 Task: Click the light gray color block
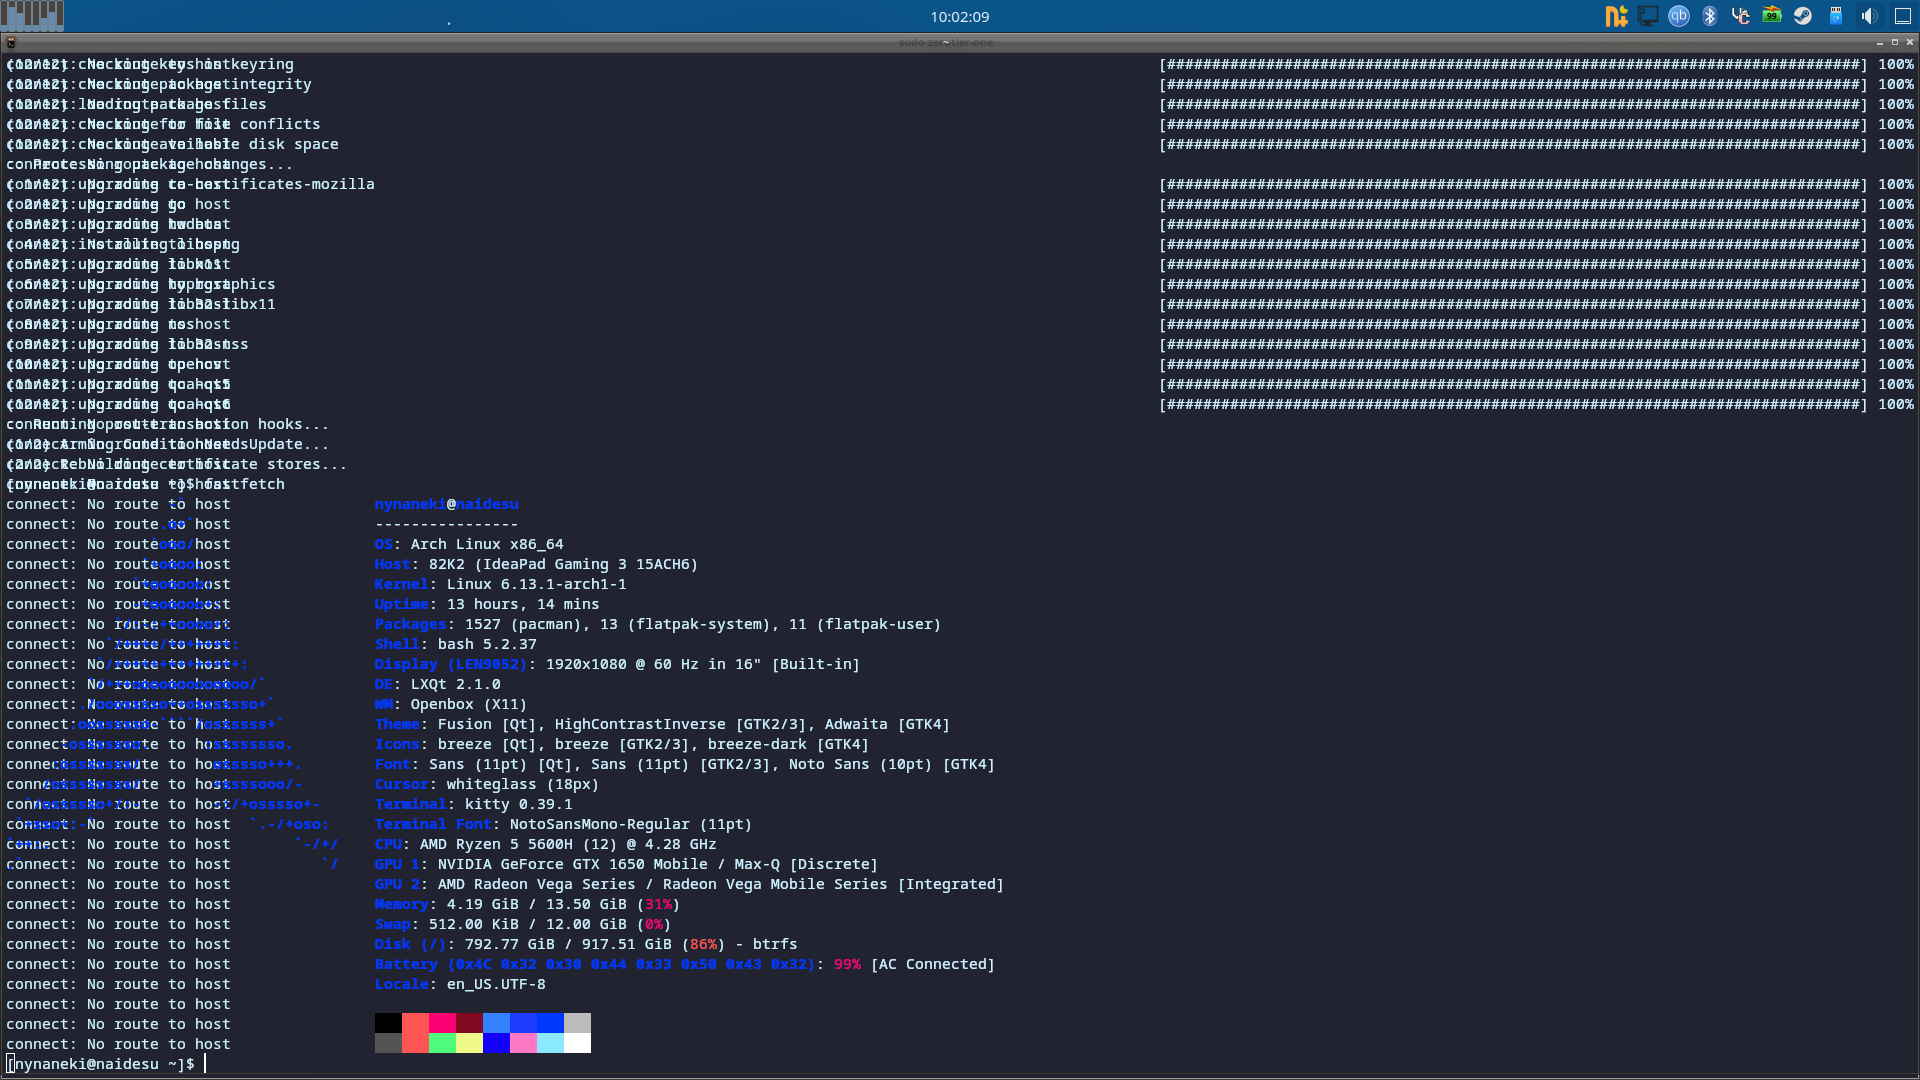pyautogui.click(x=577, y=1023)
